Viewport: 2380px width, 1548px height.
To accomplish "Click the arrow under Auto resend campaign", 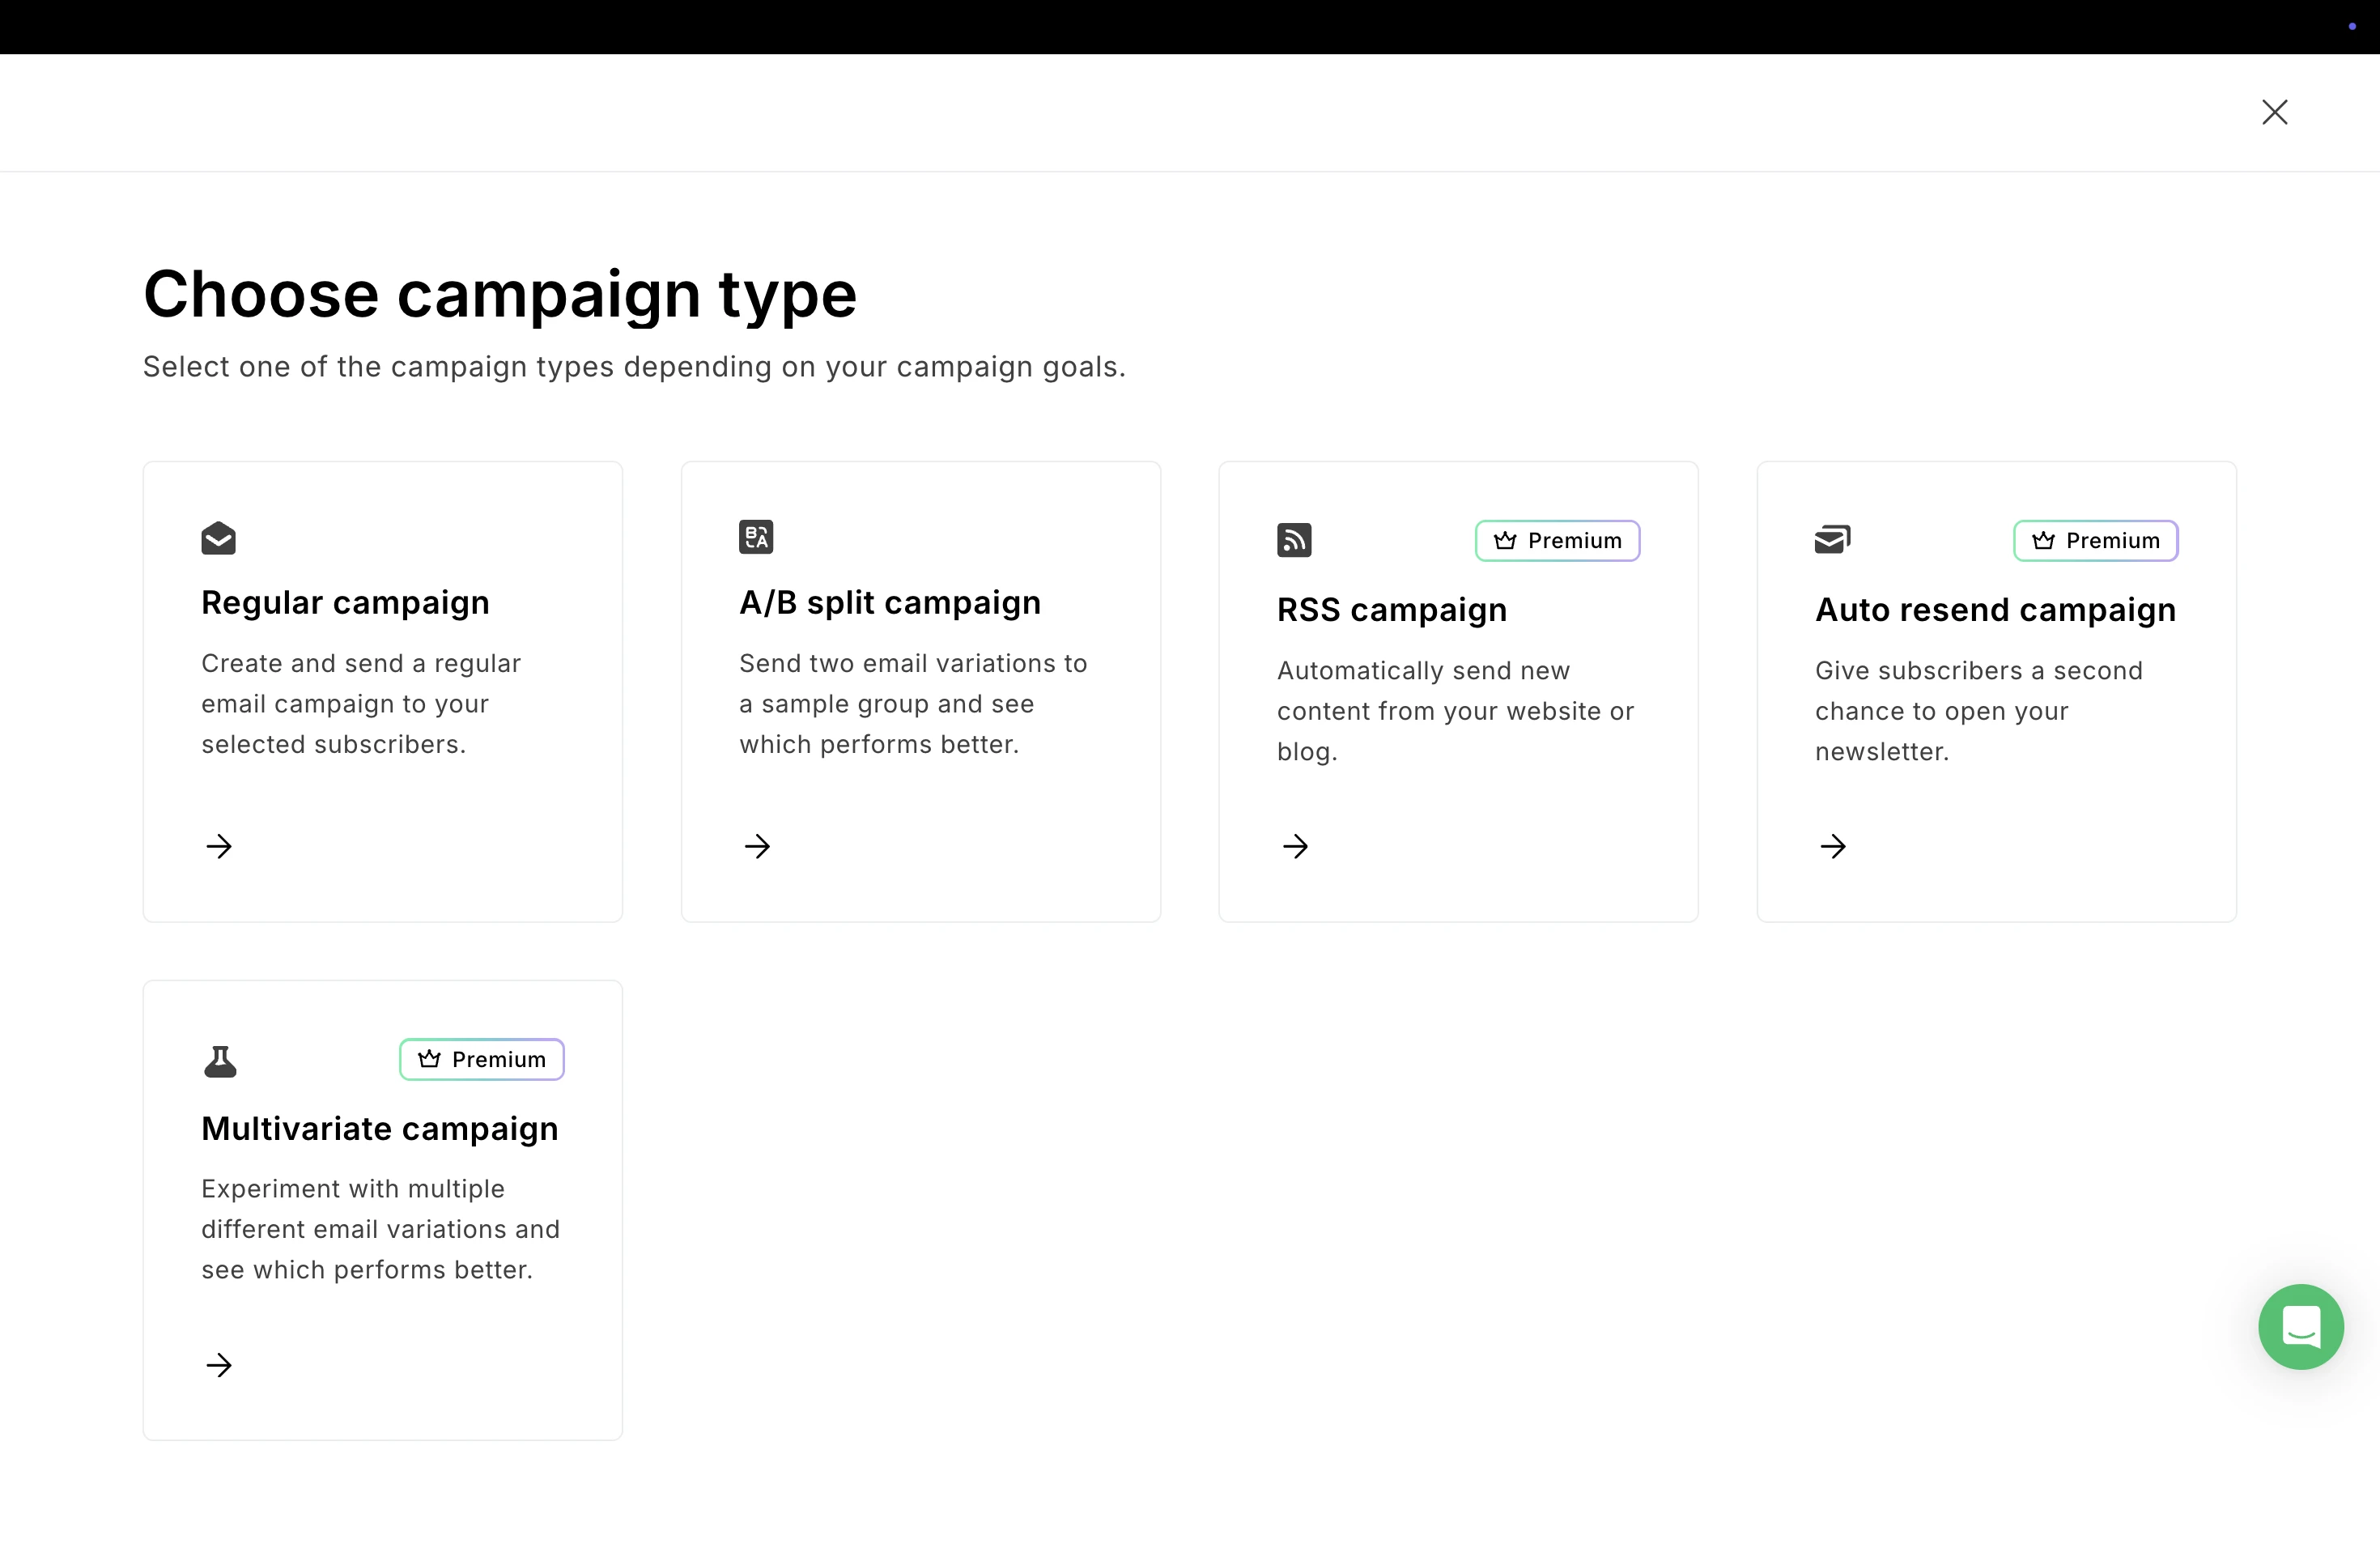I will pos(1833,846).
